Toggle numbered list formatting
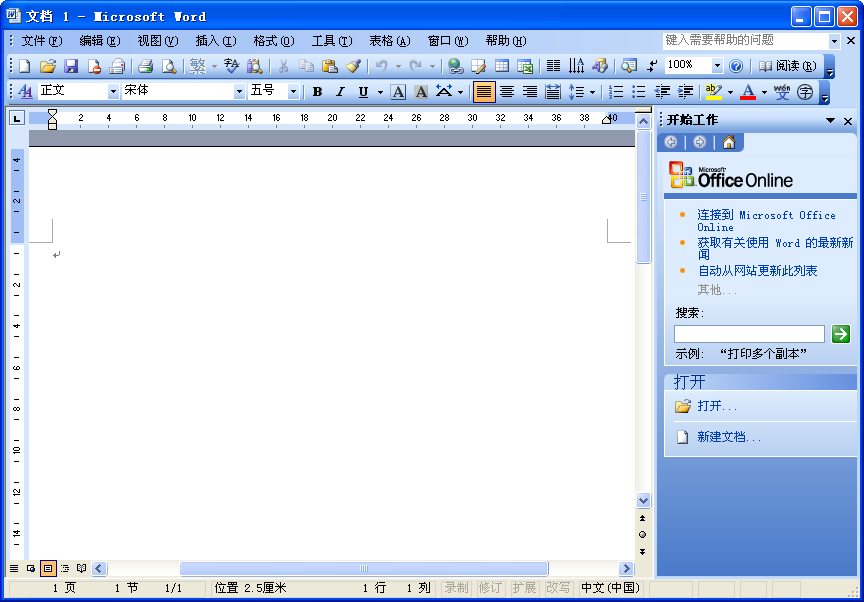The height and width of the screenshot is (602, 864). point(616,91)
